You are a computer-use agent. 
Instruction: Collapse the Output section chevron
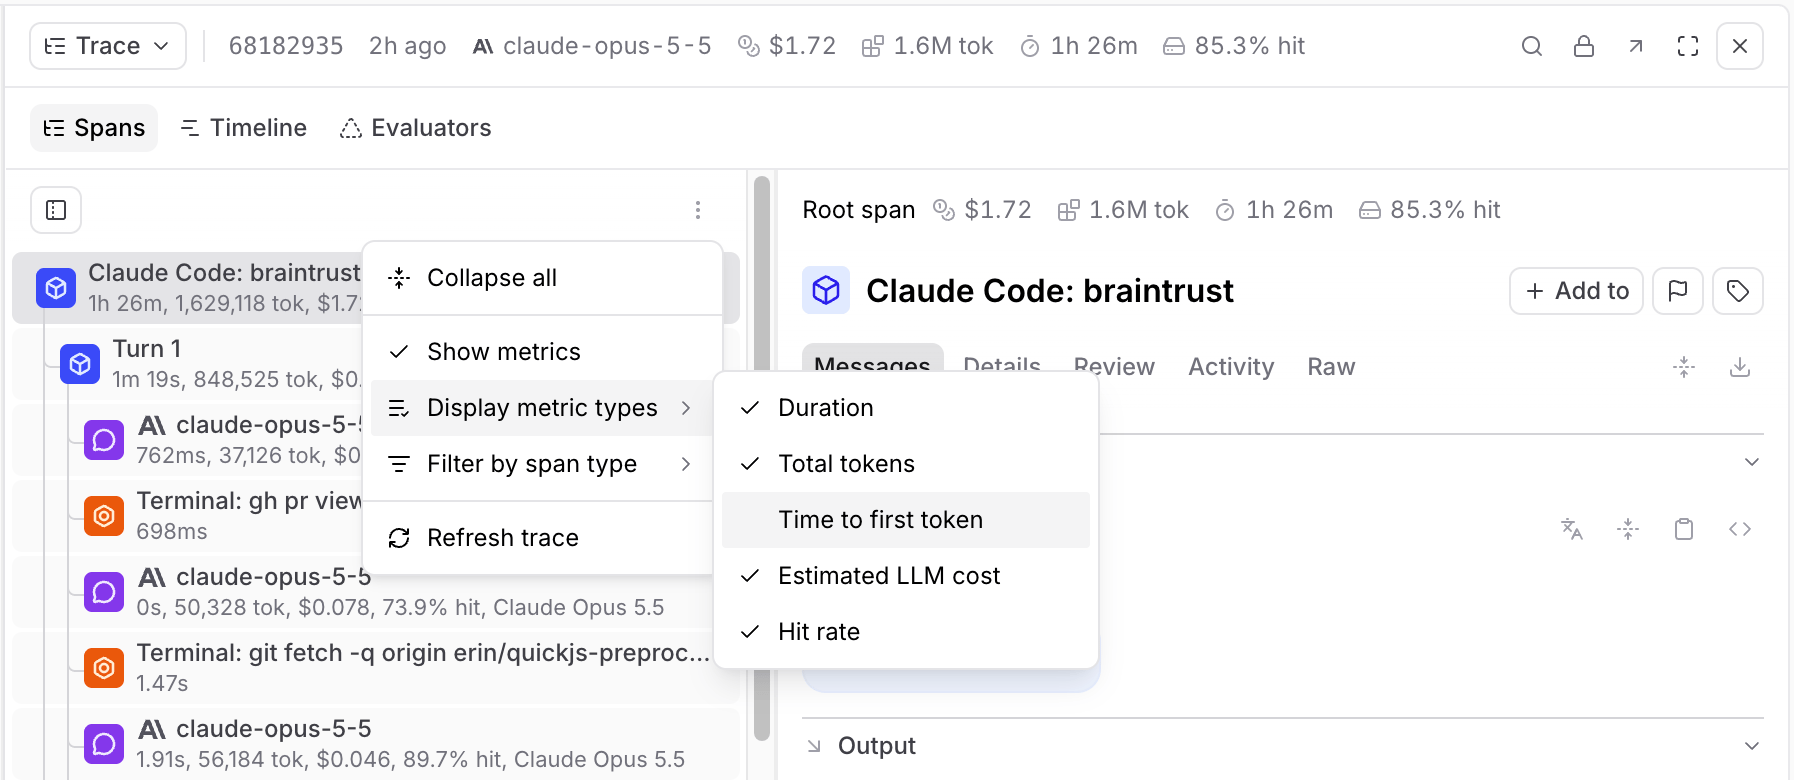[x=1751, y=746]
